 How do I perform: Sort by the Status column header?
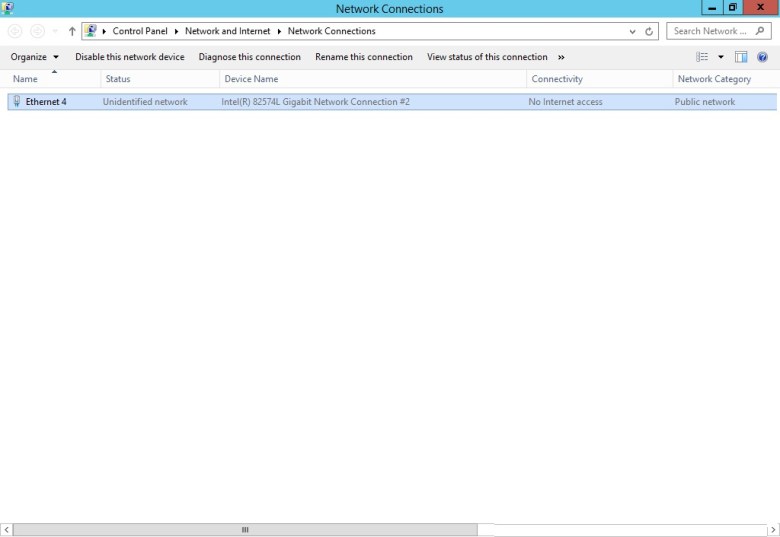pos(118,79)
